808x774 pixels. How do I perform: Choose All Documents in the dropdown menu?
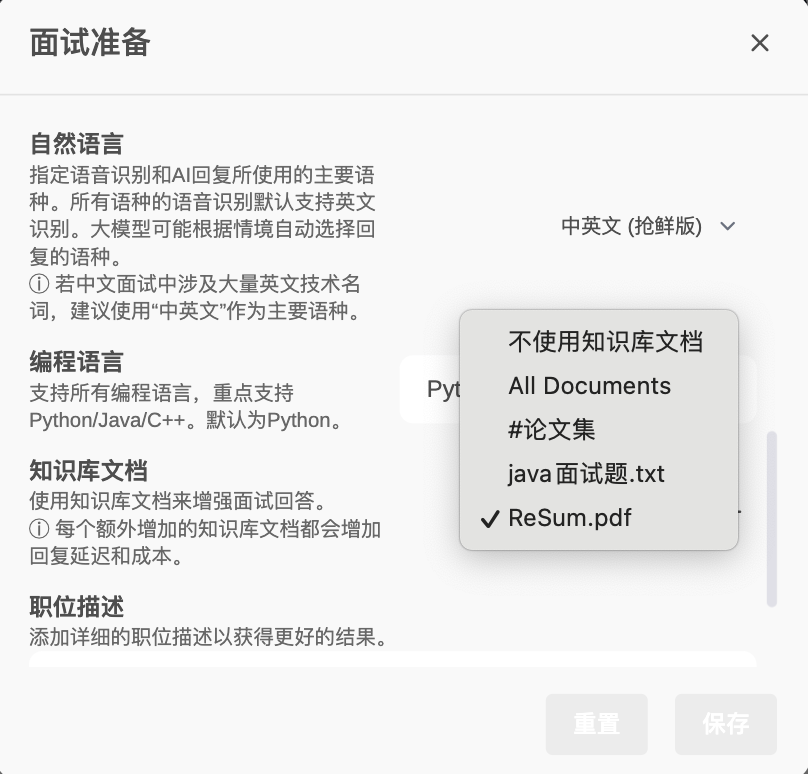coord(589,386)
